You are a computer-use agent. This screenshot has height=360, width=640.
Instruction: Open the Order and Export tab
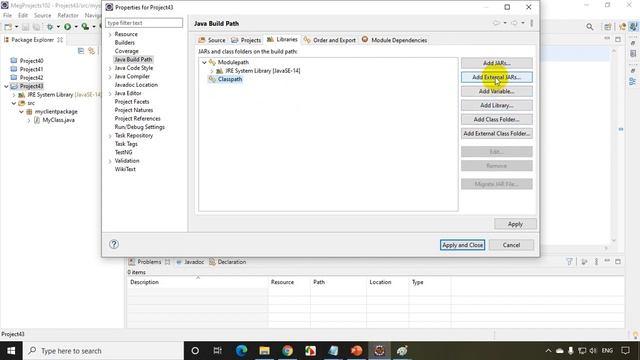[x=330, y=40]
